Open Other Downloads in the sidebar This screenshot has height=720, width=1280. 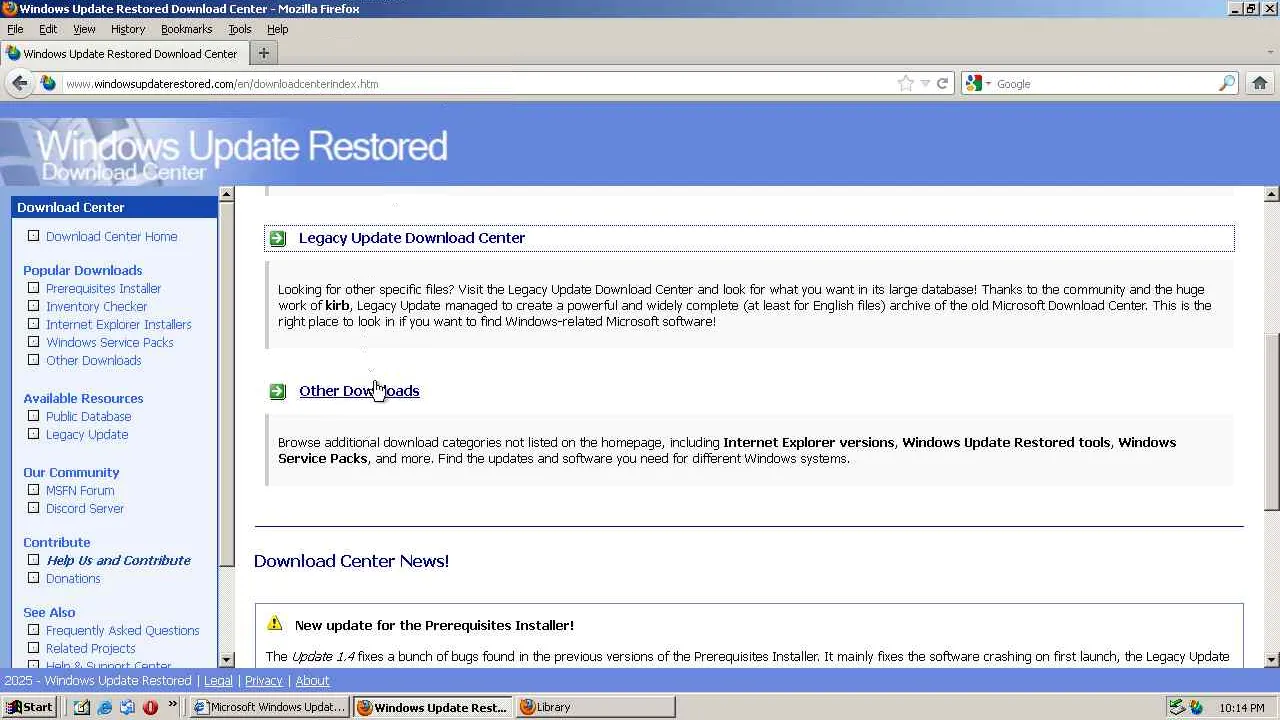tap(93, 361)
